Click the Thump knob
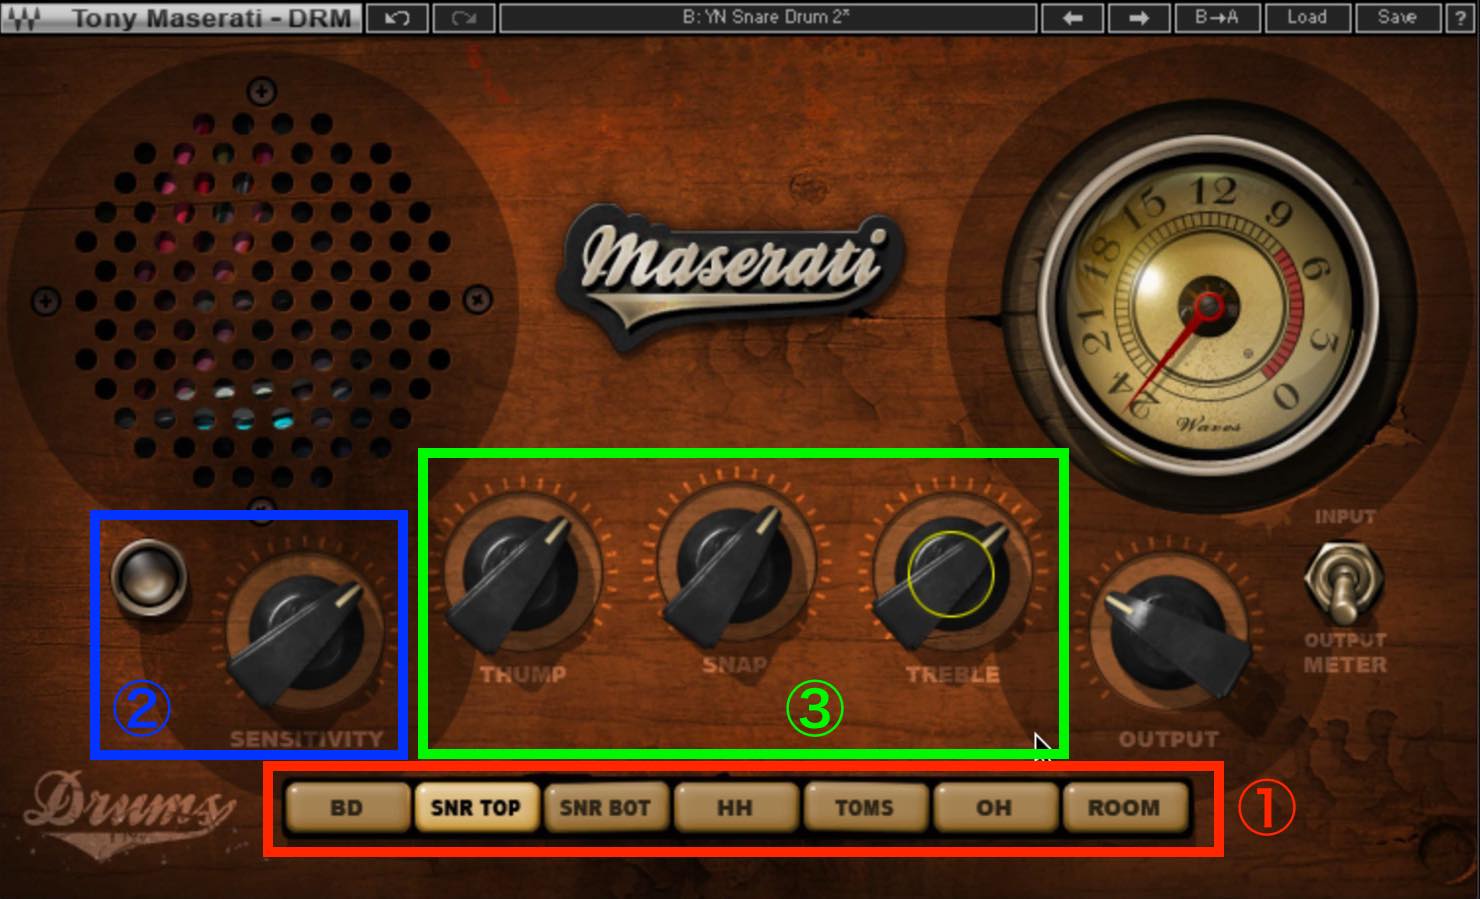This screenshot has height=899, width=1480. [524, 572]
